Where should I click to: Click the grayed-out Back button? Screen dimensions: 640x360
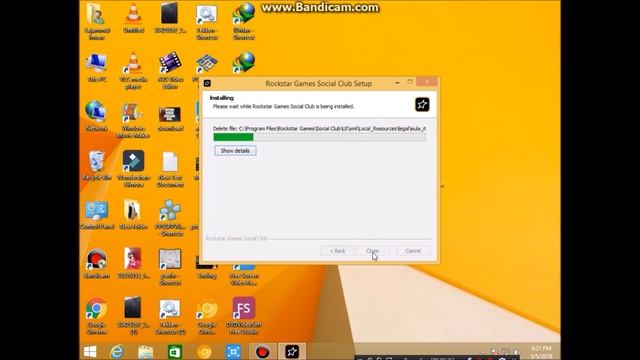pyautogui.click(x=338, y=251)
